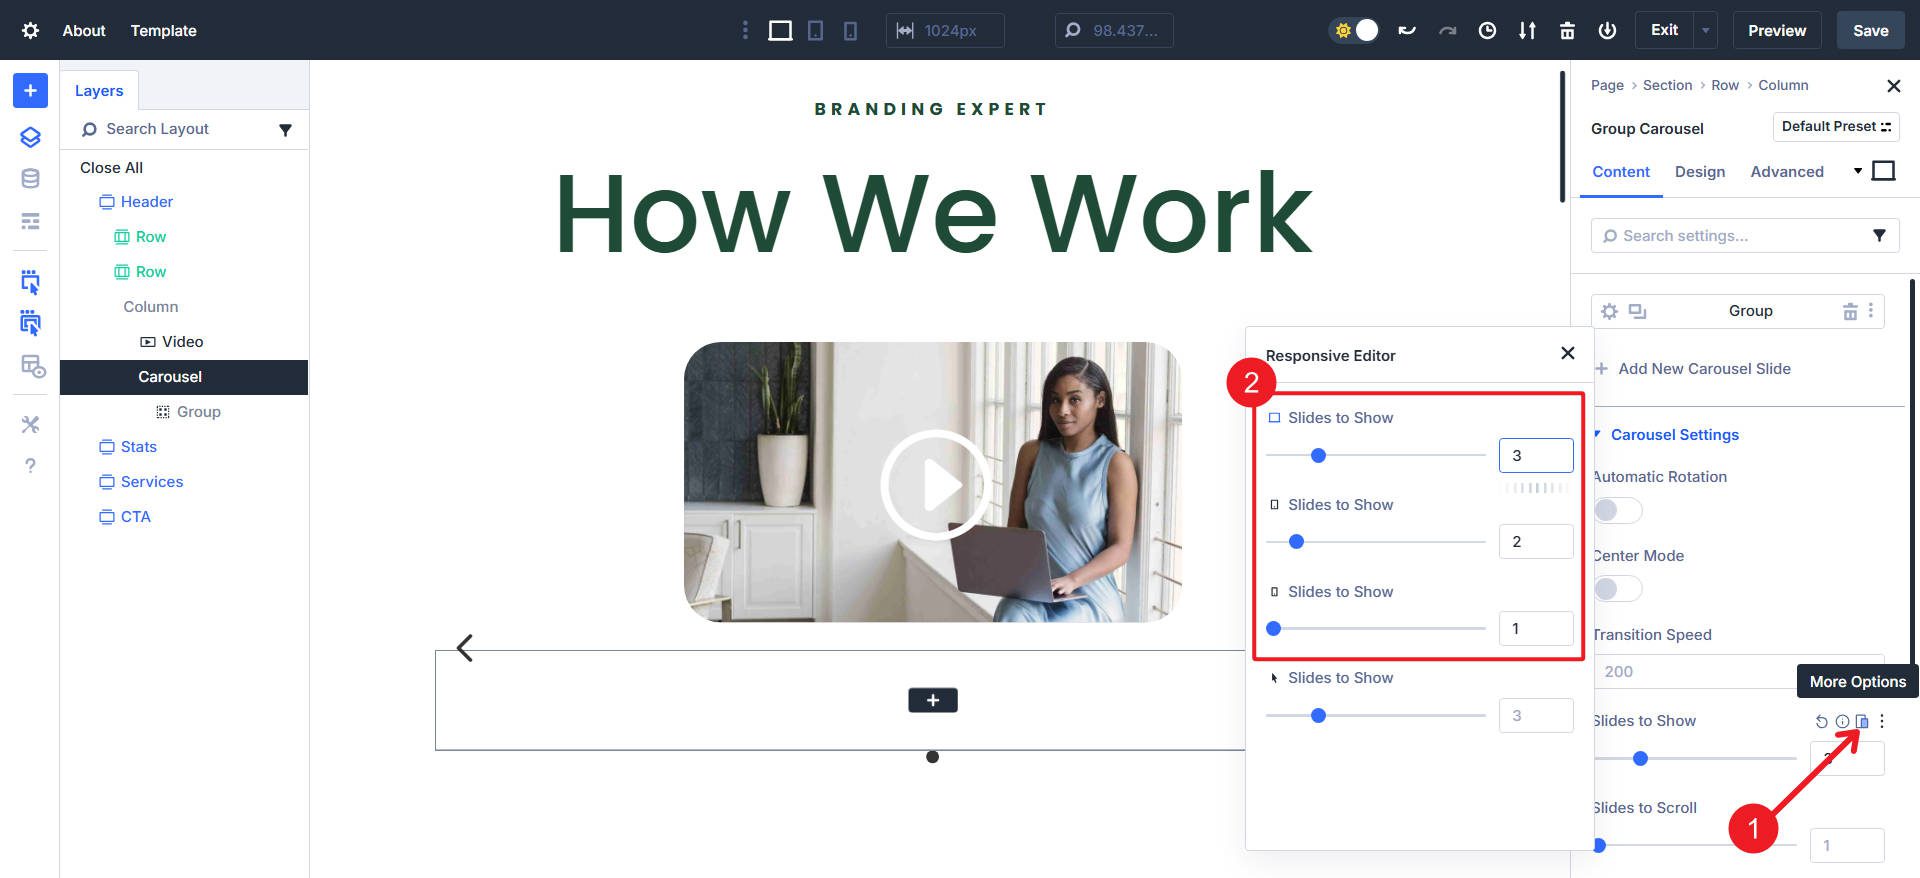
Task: Expand the Exit button dropdown arrow
Action: pyautogui.click(x=1705, y=31)
